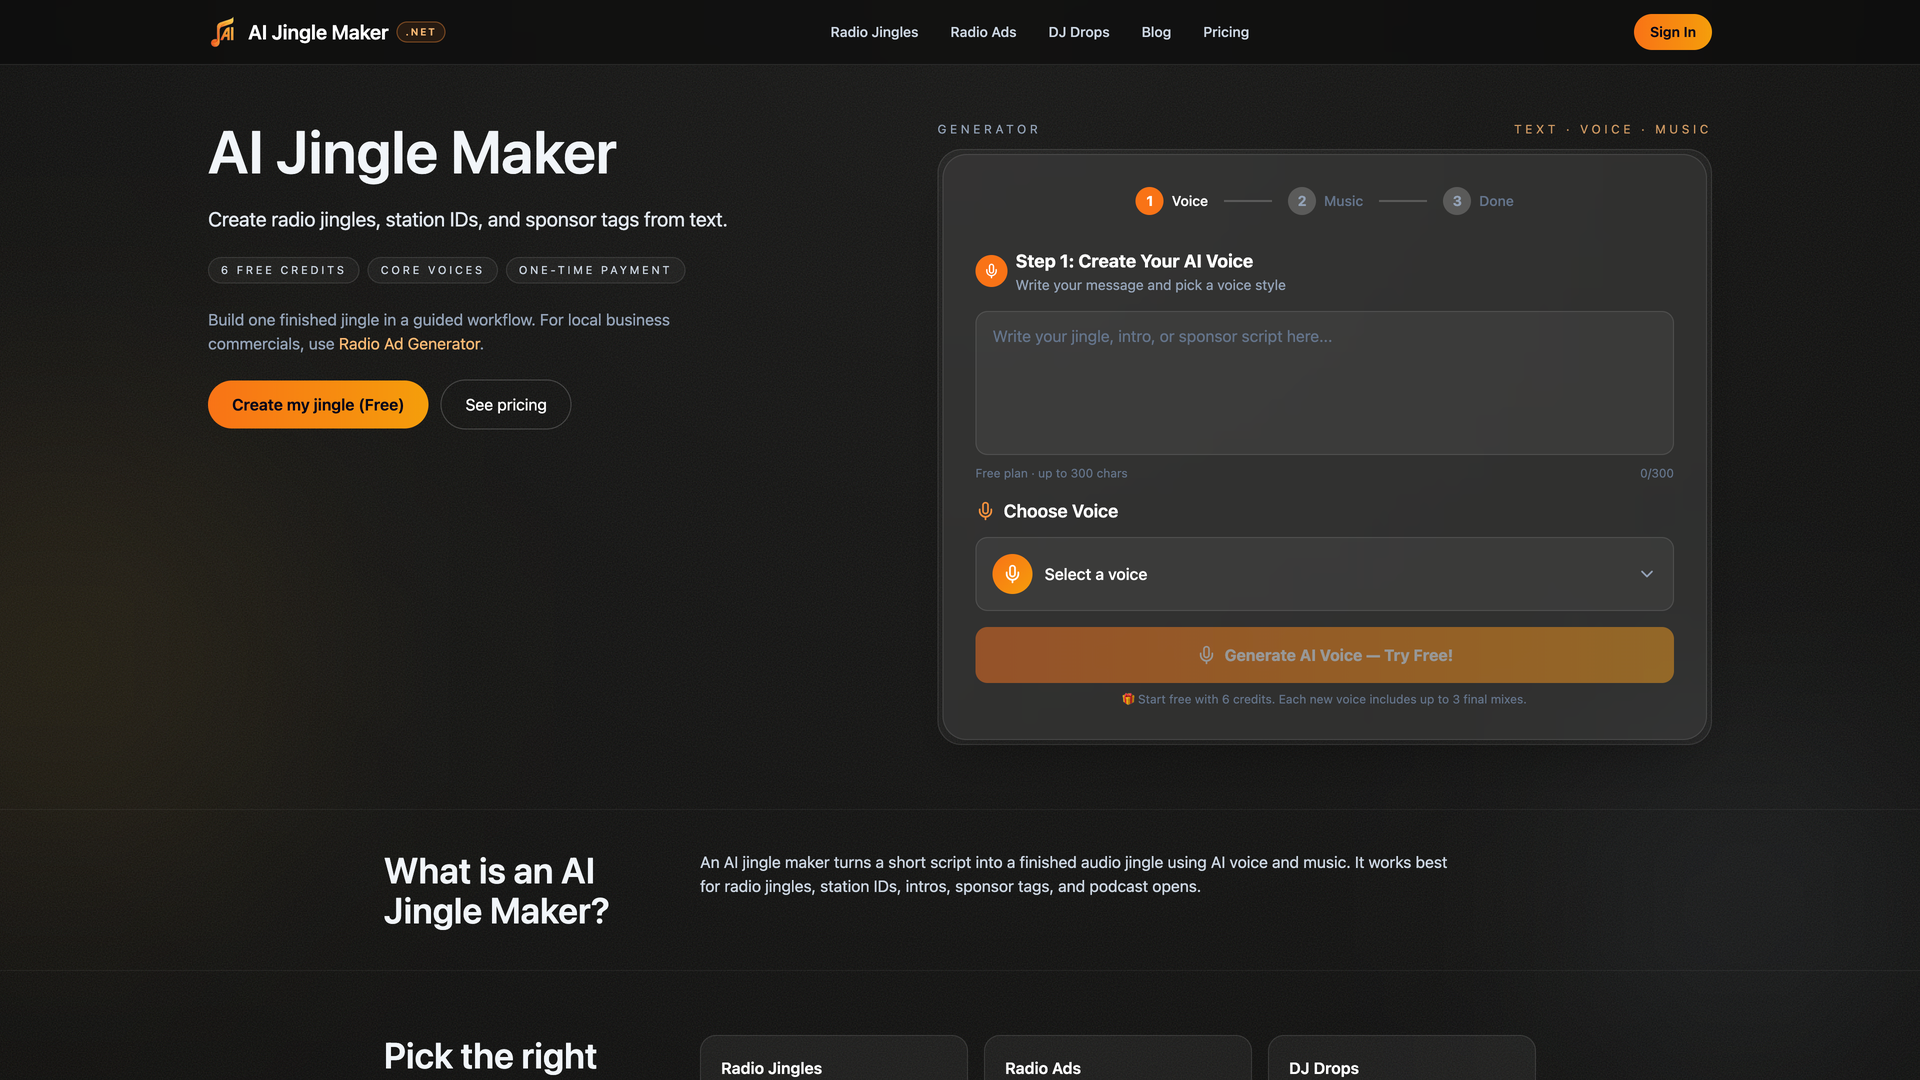
Task: Follow the Radio Ad Generator link
Action: coord(409,344)
